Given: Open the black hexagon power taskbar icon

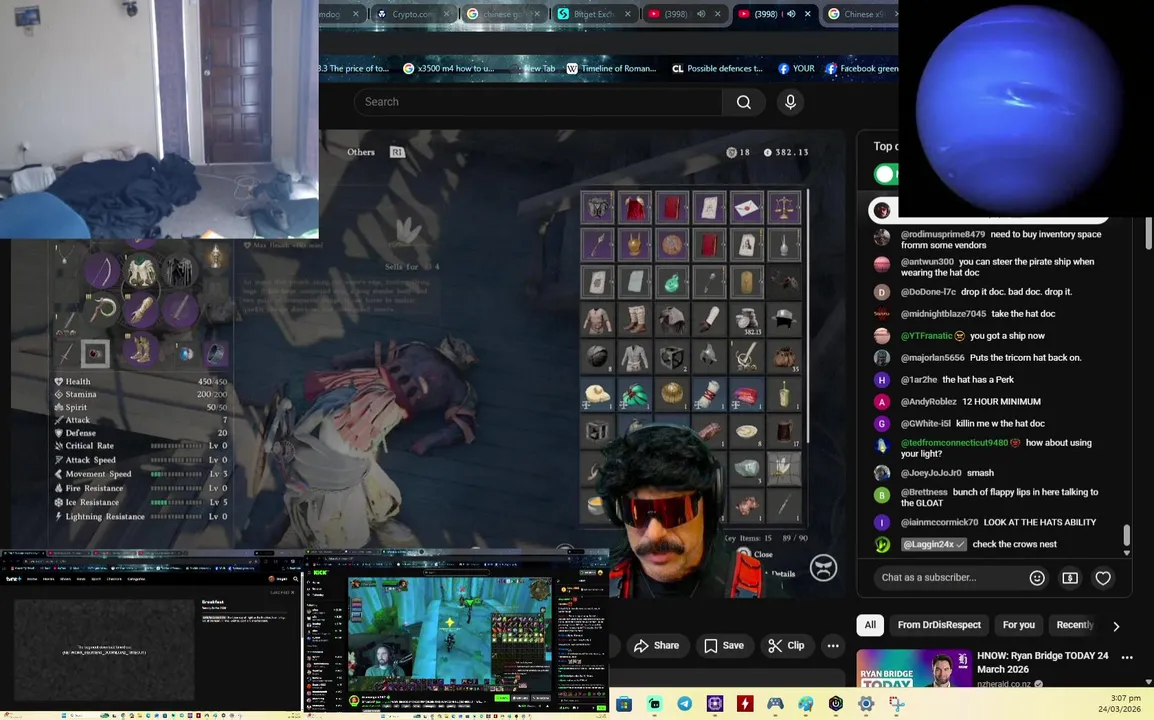Looking at the screenshot, I should tap(835, 704).
